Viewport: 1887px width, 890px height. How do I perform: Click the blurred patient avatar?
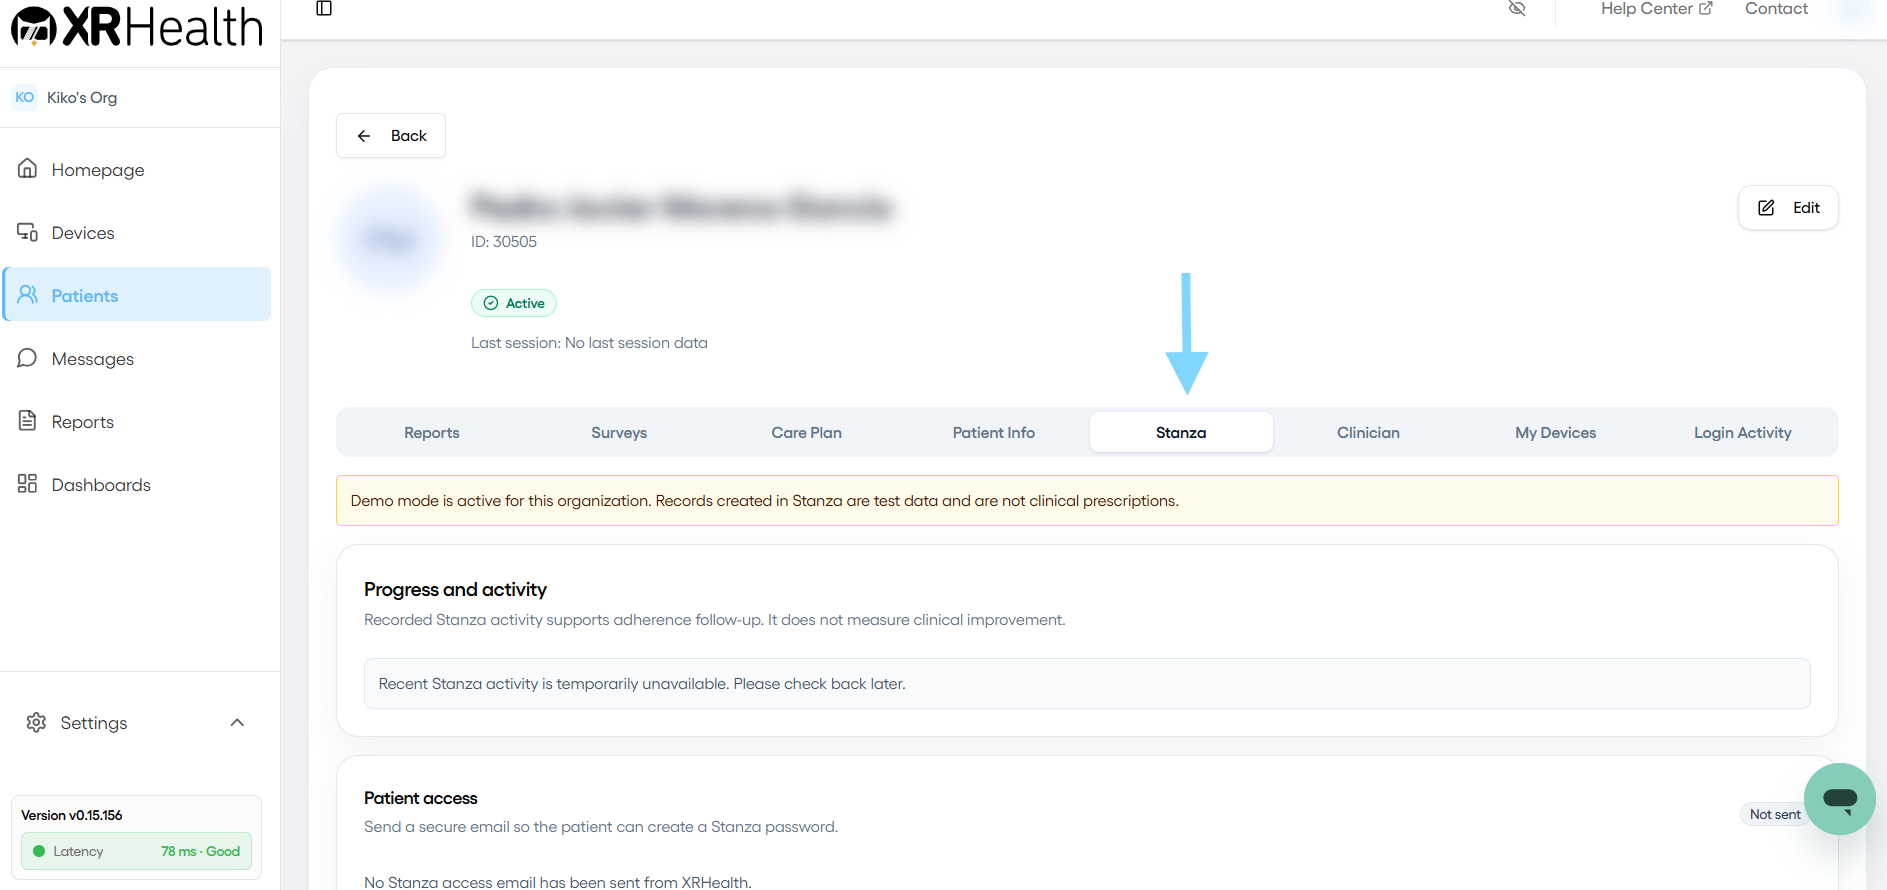(x=391, y=239)
